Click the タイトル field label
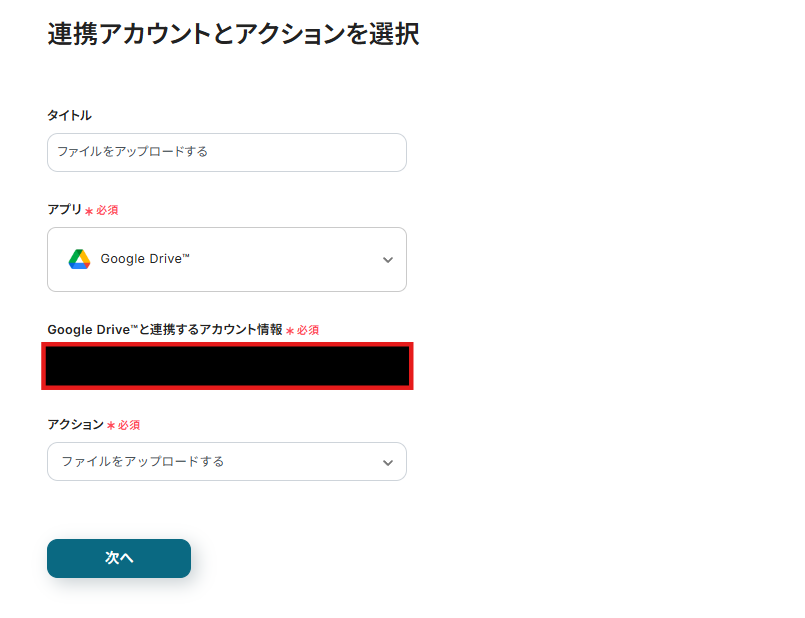The width and height of the screenshot is (805, 618). (x=69, y=116)
